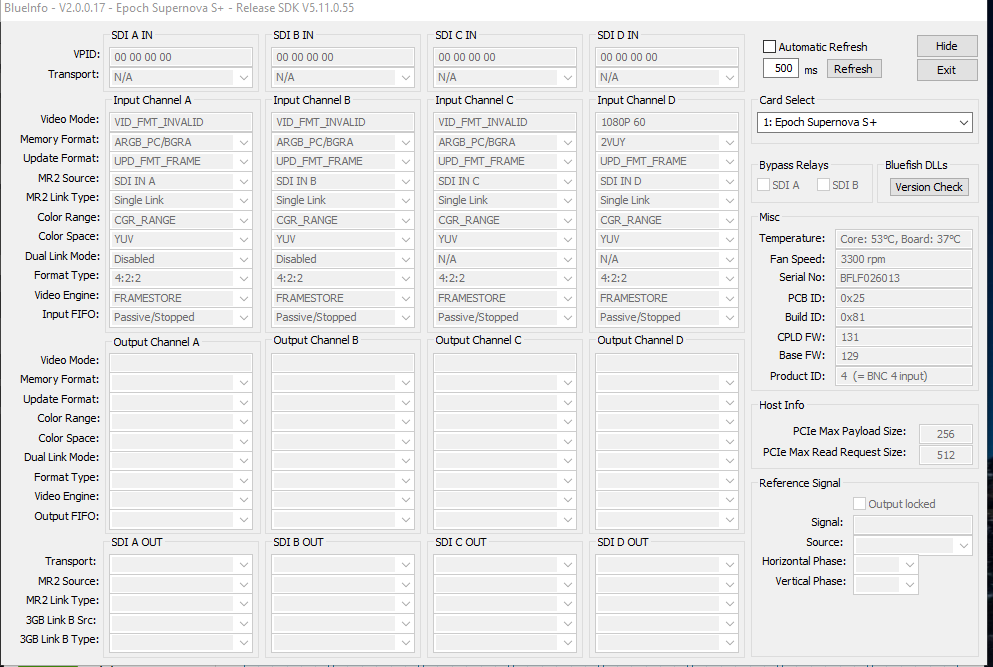993x667 pixels.
Task: Open the Horizontal Phase dropdown
Action: (908, 564)
